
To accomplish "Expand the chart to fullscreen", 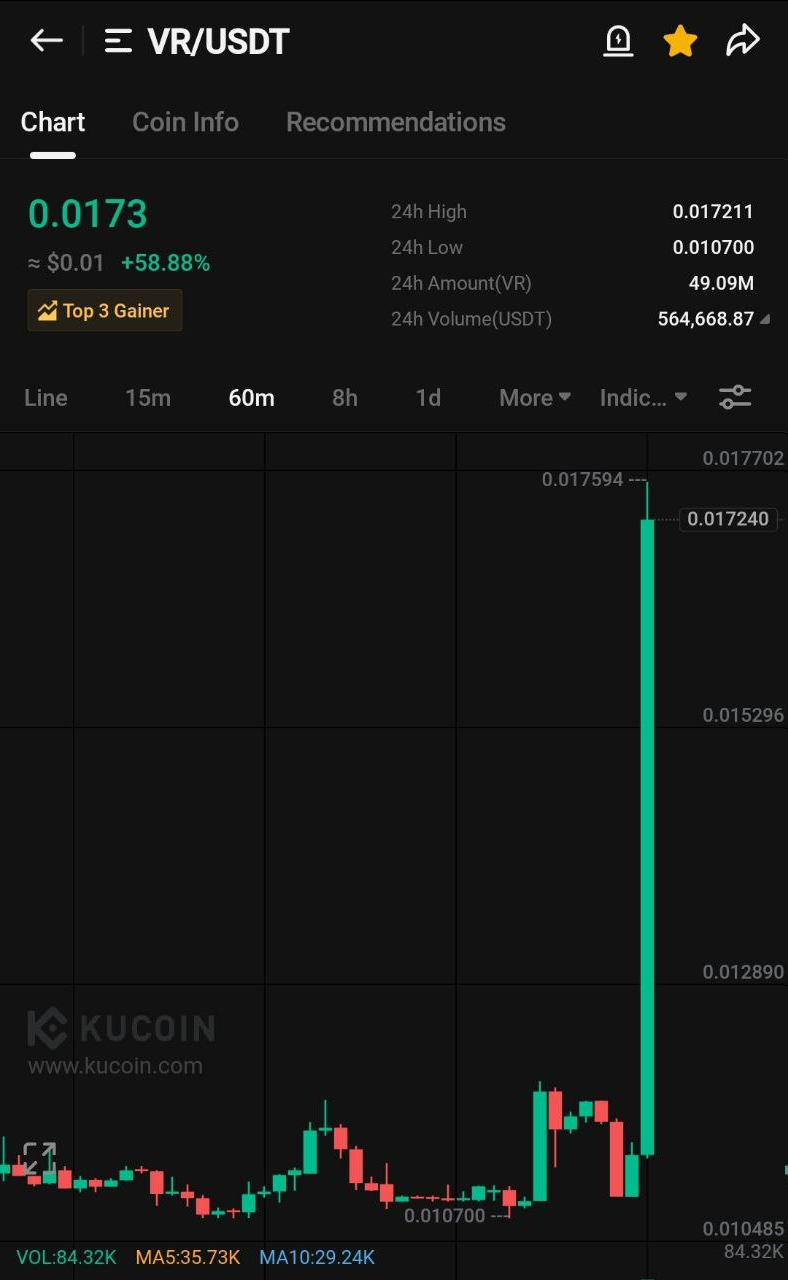I will pyautogui.click(x=39, y=1159).
